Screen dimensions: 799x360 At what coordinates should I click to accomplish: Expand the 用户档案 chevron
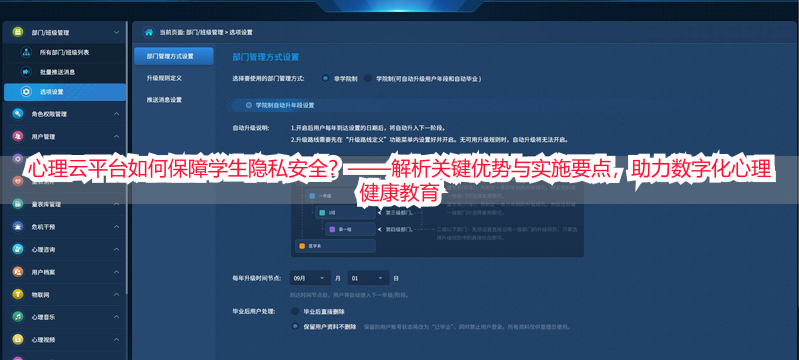point(116,272)
